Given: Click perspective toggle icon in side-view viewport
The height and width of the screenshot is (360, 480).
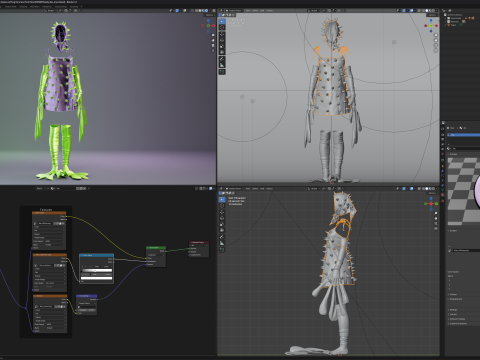Looking at the screenshot, I should point(436,228).
